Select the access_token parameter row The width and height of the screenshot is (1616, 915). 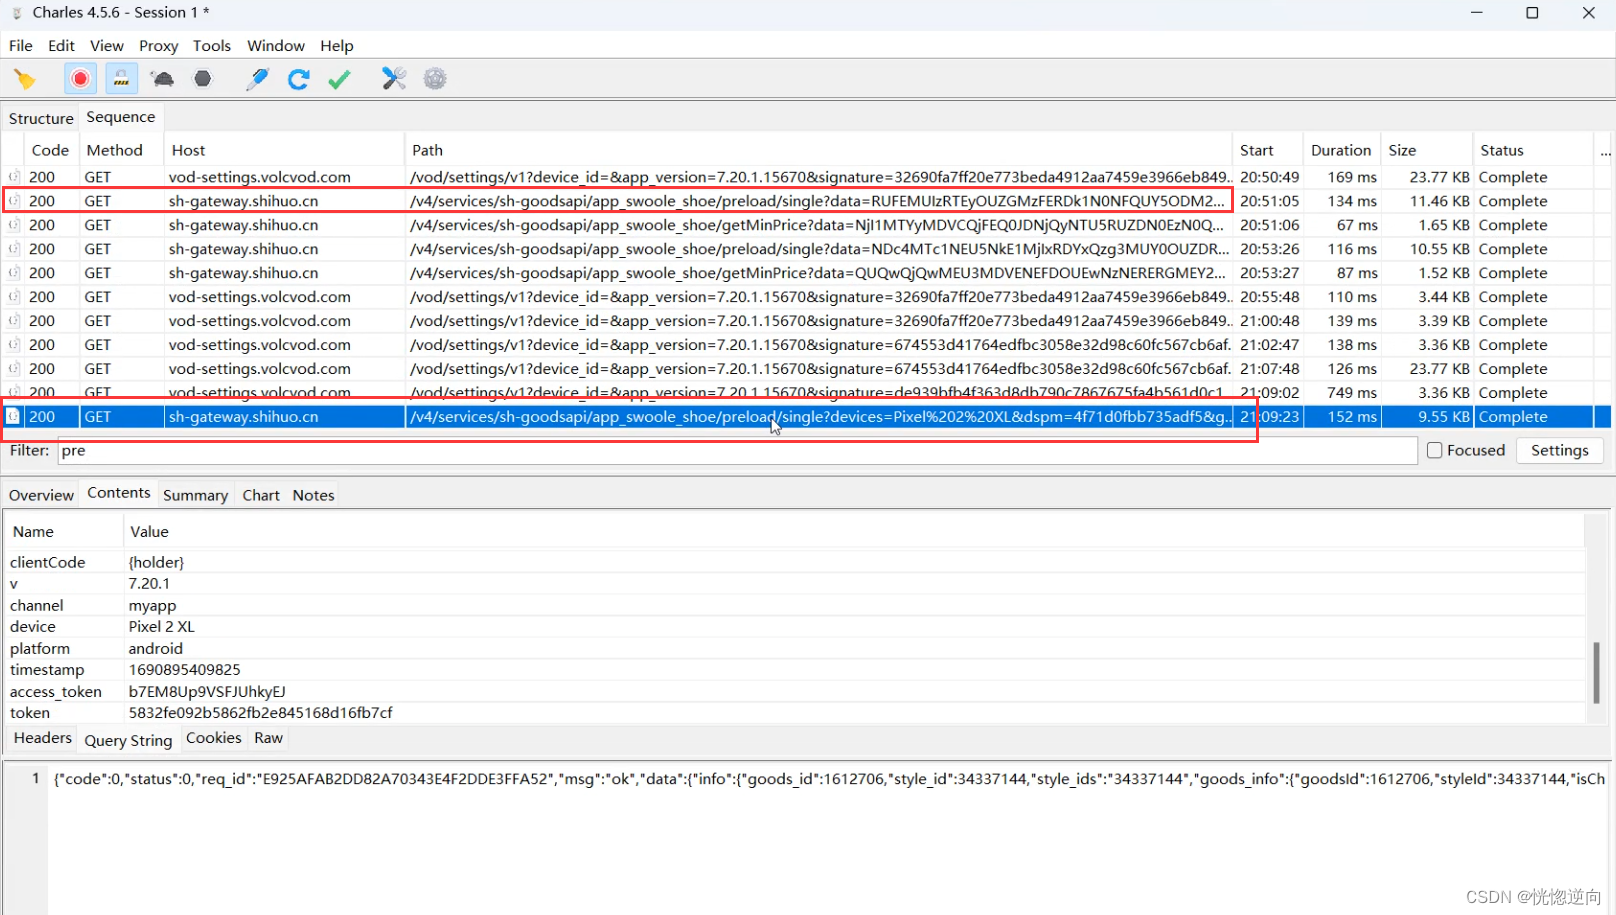point(795,691)
